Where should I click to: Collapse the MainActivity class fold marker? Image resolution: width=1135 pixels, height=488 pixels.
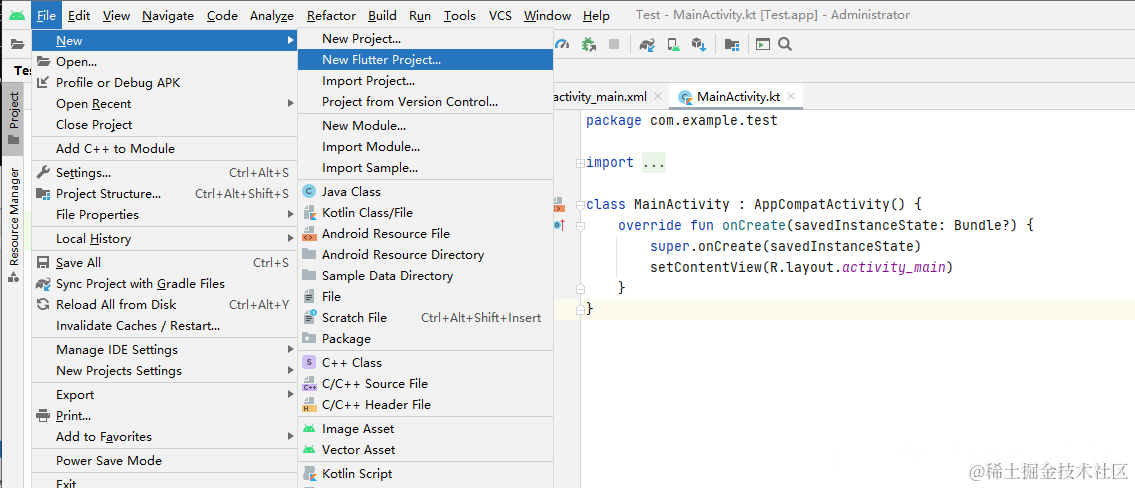[580, 205]
